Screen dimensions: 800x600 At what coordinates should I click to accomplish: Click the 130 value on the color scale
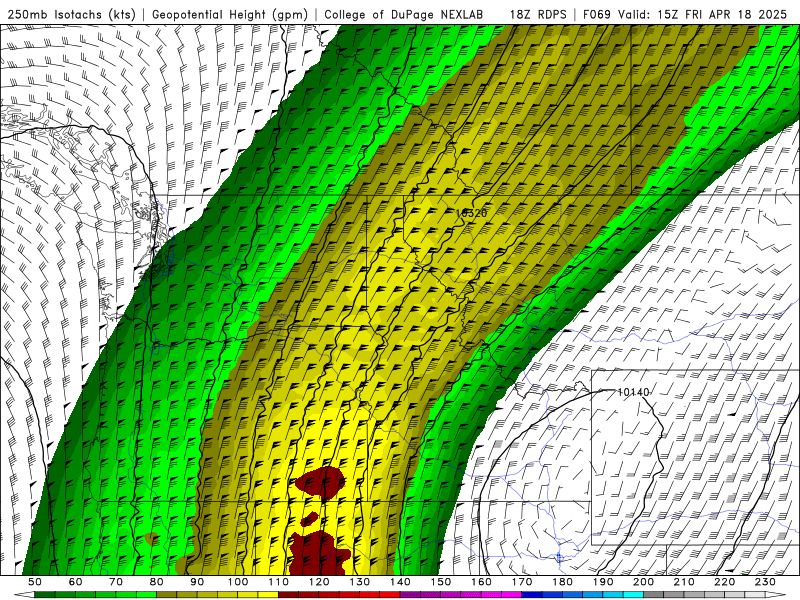[x=360, y=582]
